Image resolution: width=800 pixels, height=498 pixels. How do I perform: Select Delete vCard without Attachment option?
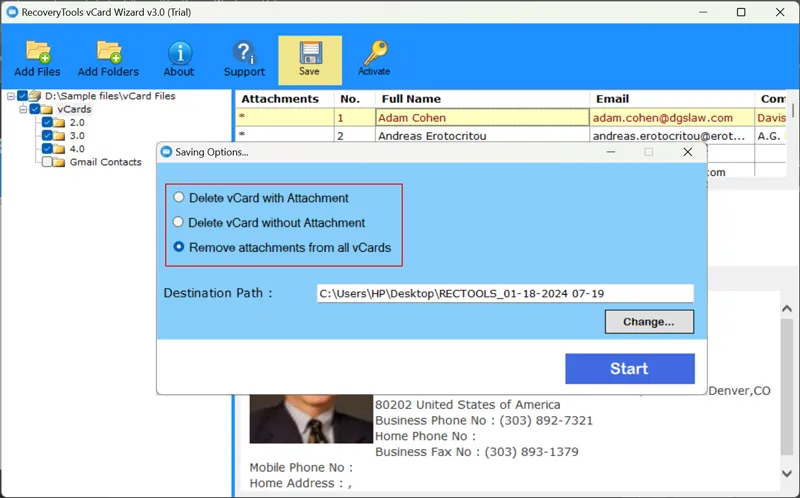coord(178,222)
